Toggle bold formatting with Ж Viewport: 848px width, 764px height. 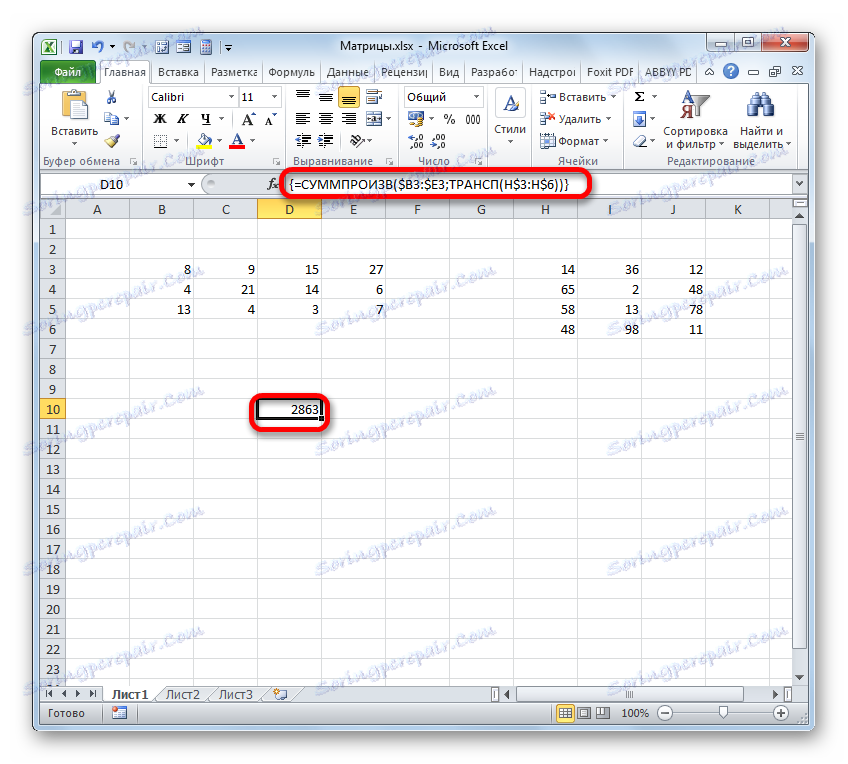pyautogui.click(x=160, y=119)
